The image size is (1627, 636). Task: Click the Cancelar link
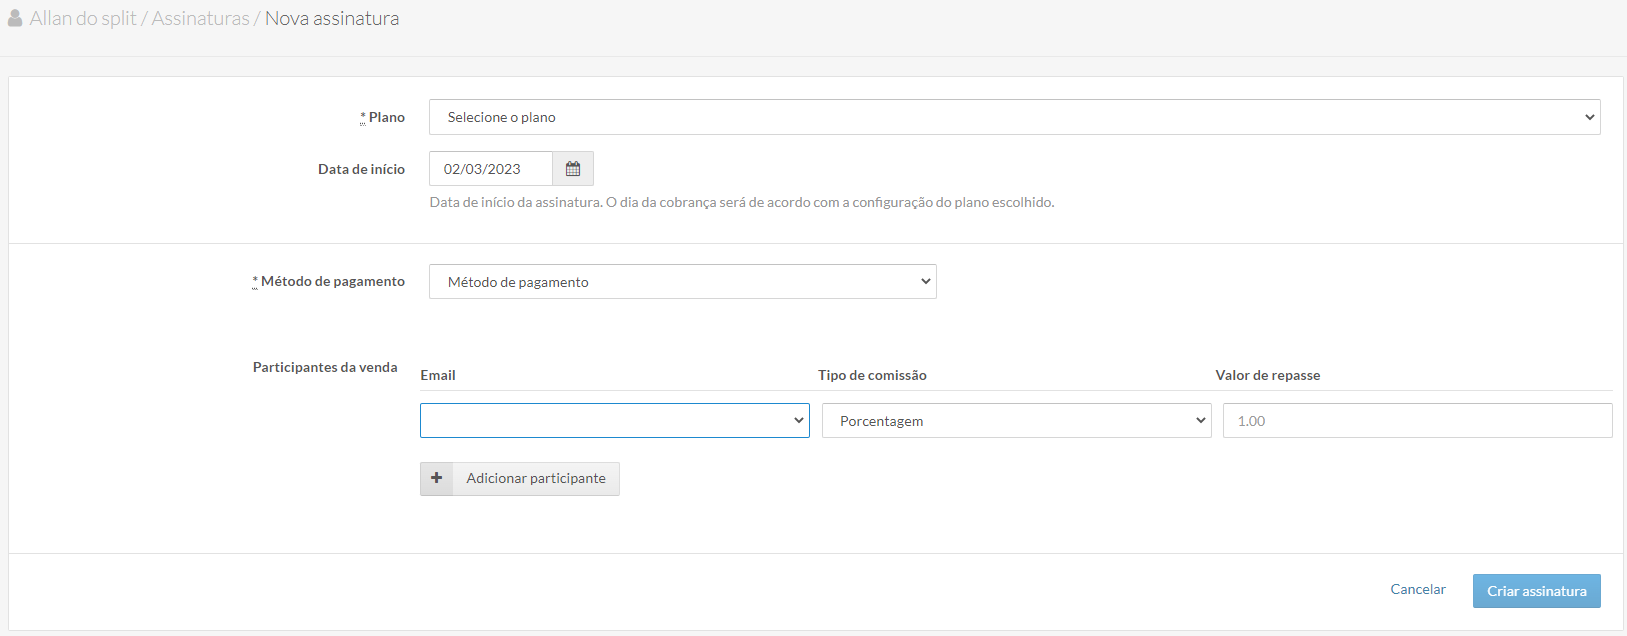pos(1417,590)
